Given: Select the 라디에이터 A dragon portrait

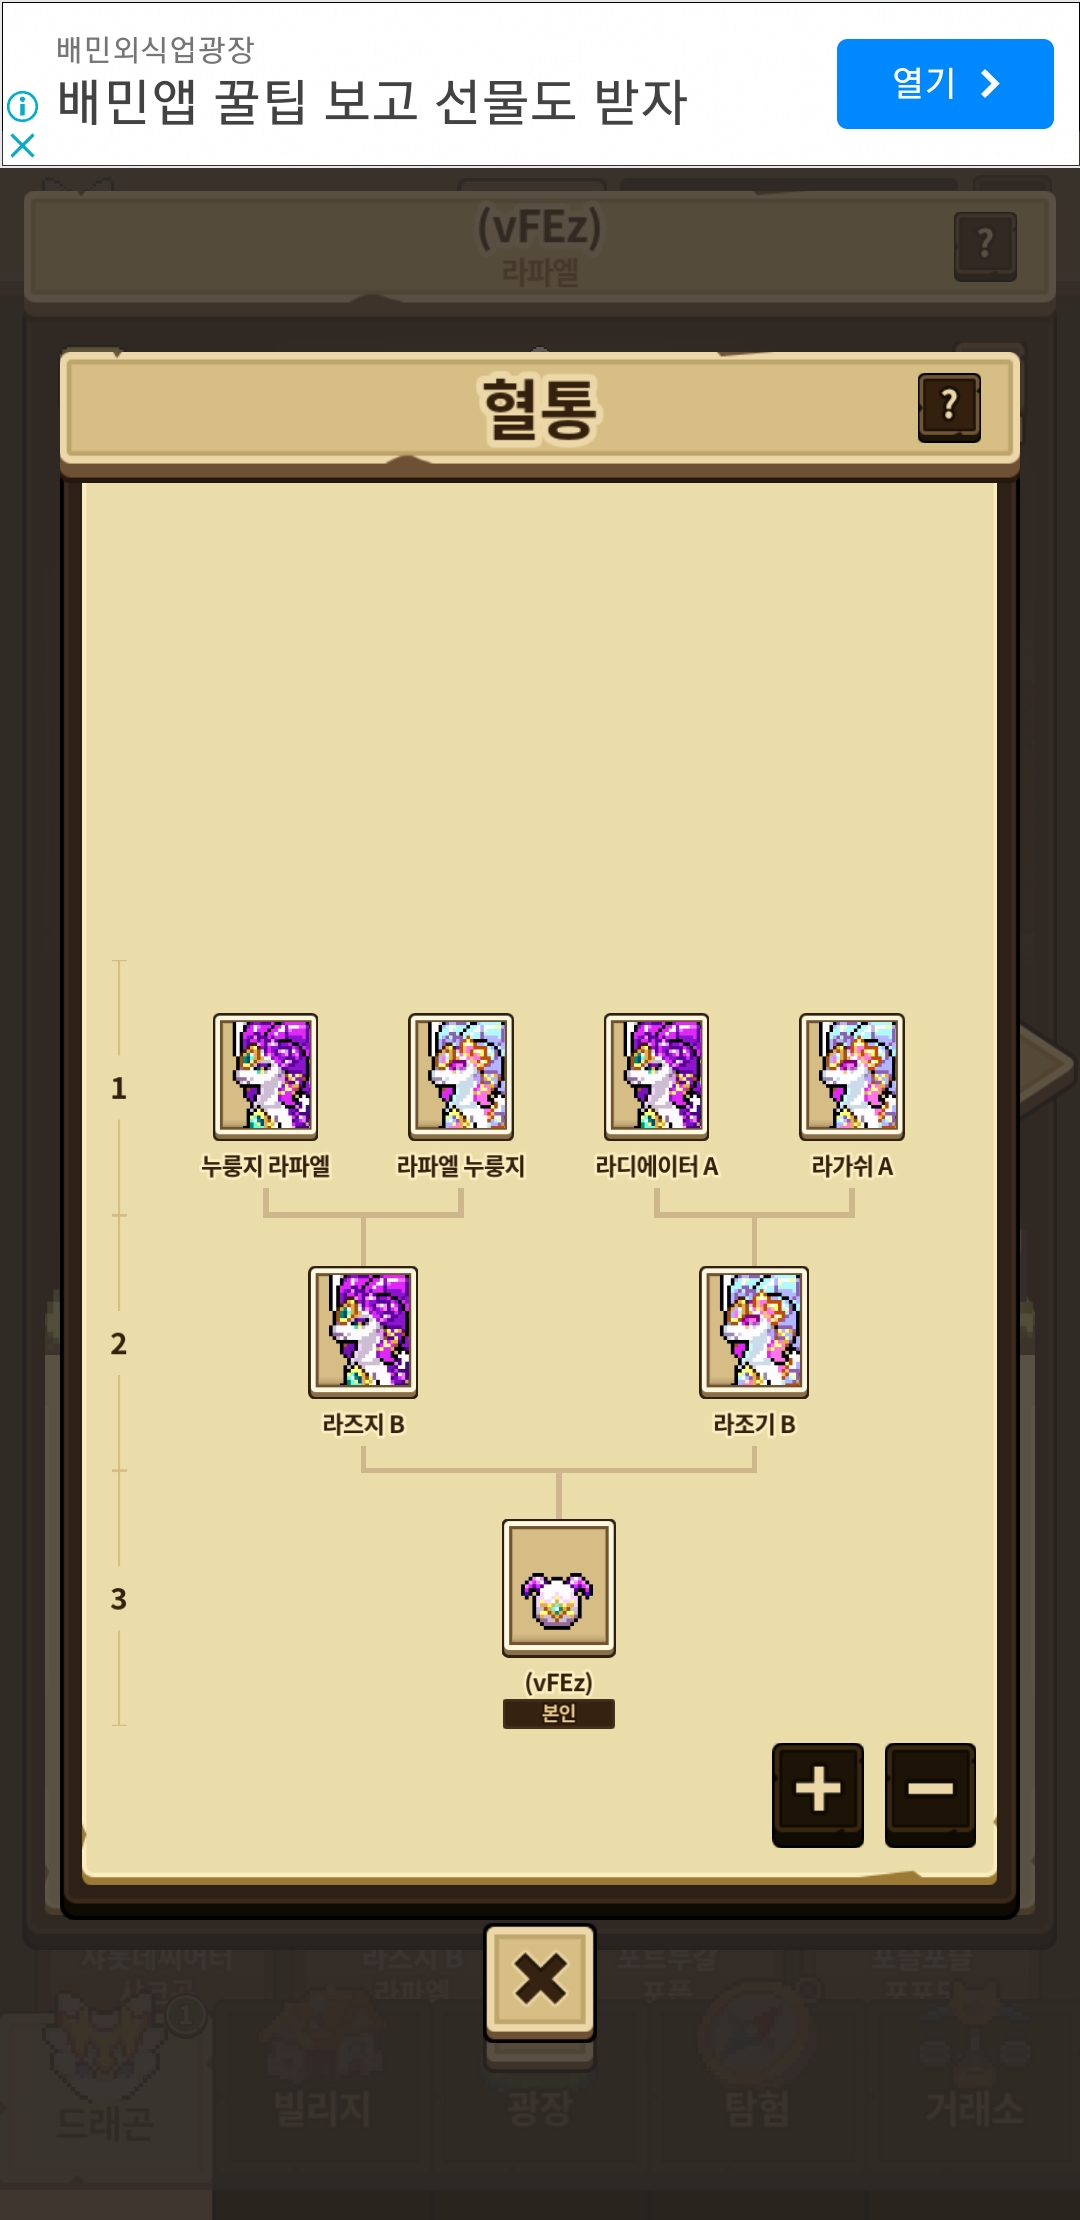Looking at the screenshot, I should (x=656, y=1076).
